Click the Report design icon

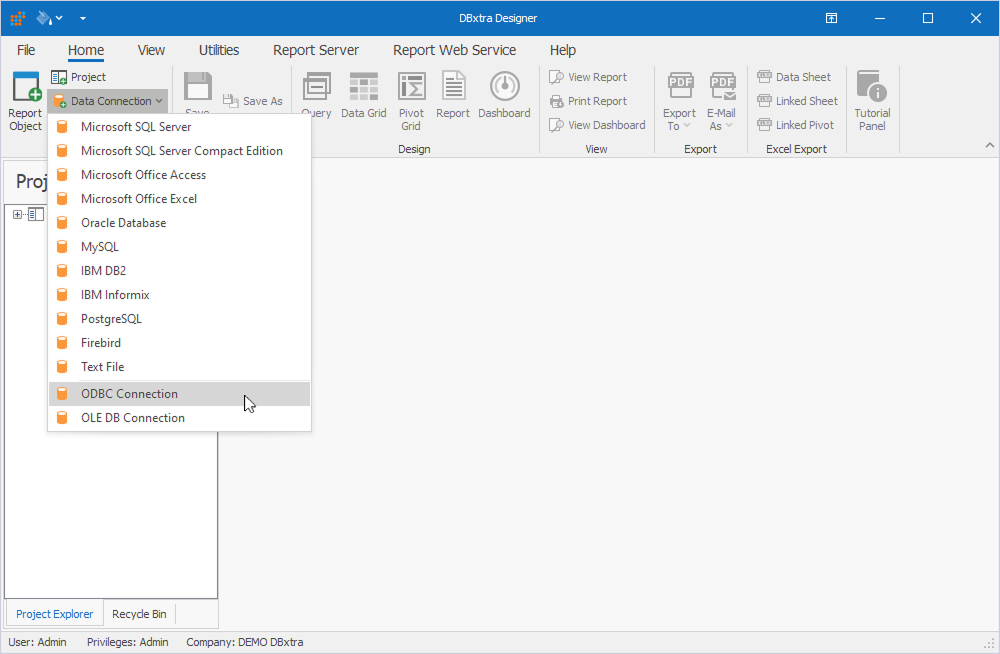click(452, 95)
